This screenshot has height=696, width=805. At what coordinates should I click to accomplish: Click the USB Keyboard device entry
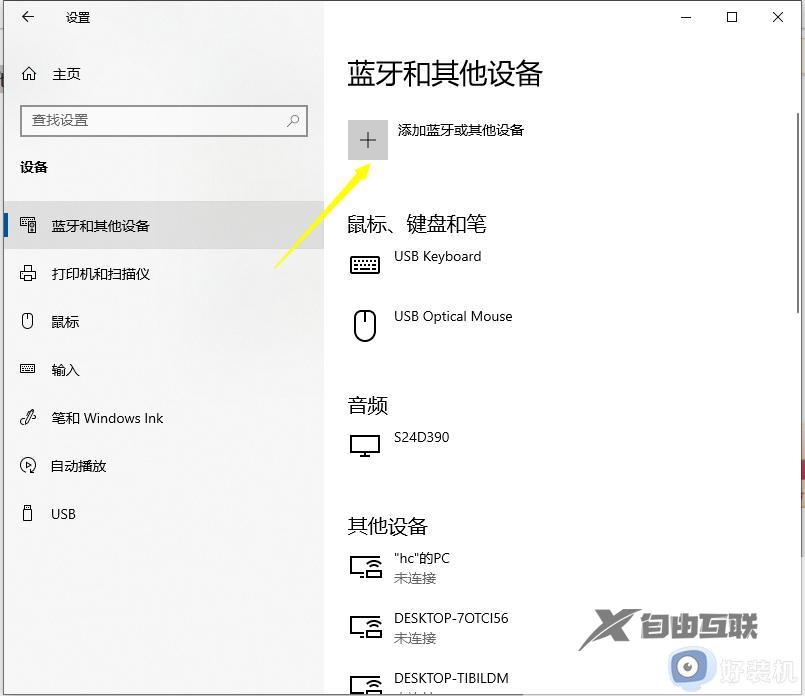(x=437, y=256)
